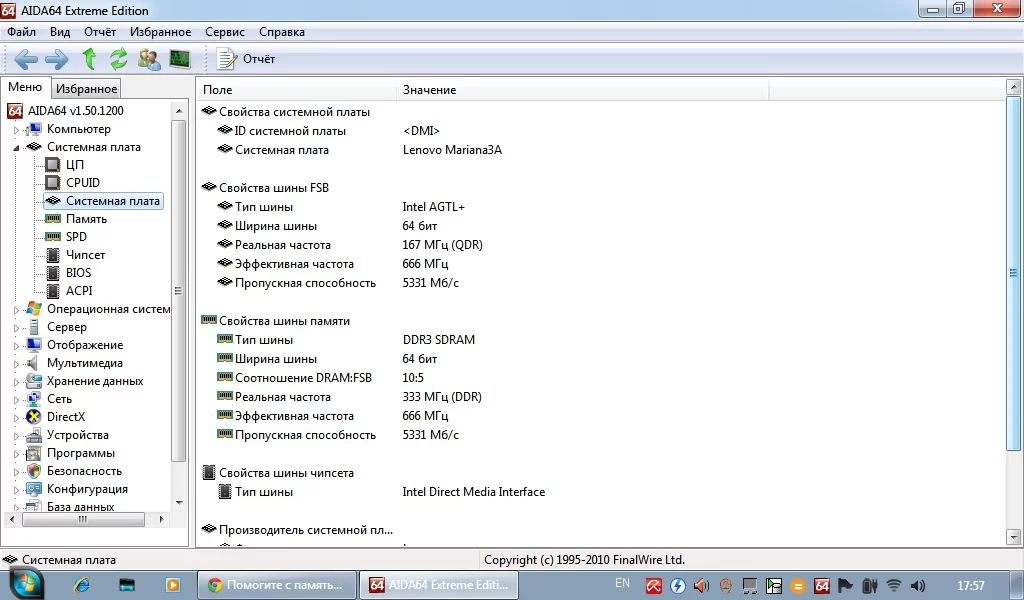The image size is (1024, 600).
Task: Open the Windows Start button
Action: pyautogui.click(x=25, y=585)
